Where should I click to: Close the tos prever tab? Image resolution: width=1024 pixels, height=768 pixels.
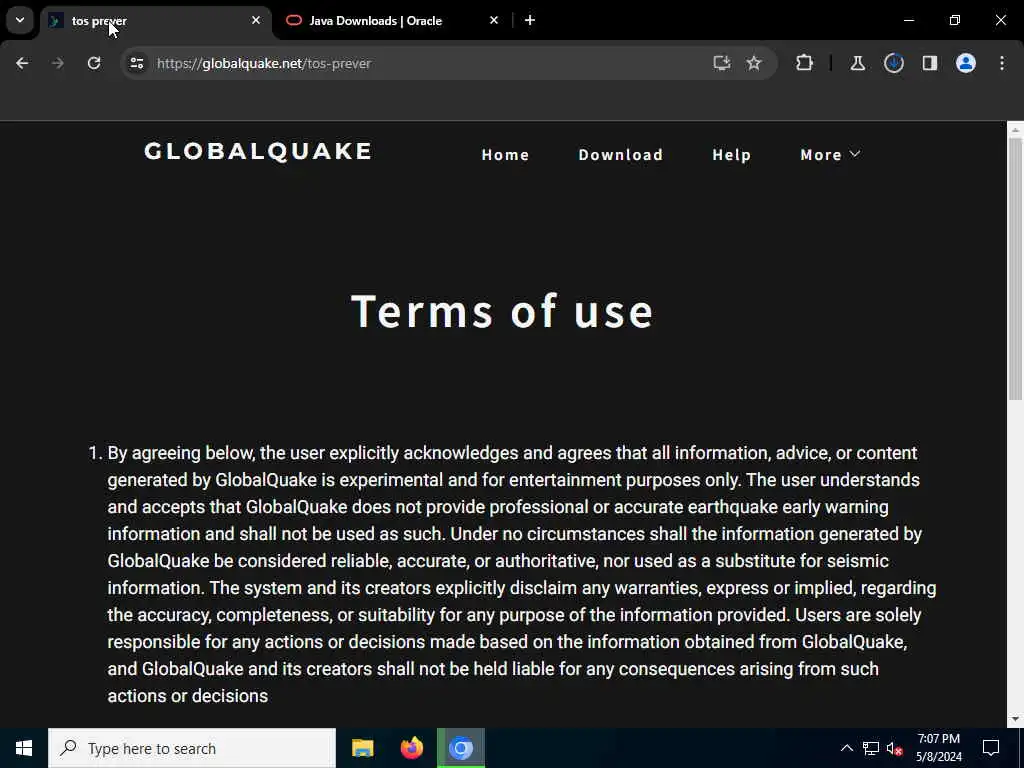pos(256,20)
